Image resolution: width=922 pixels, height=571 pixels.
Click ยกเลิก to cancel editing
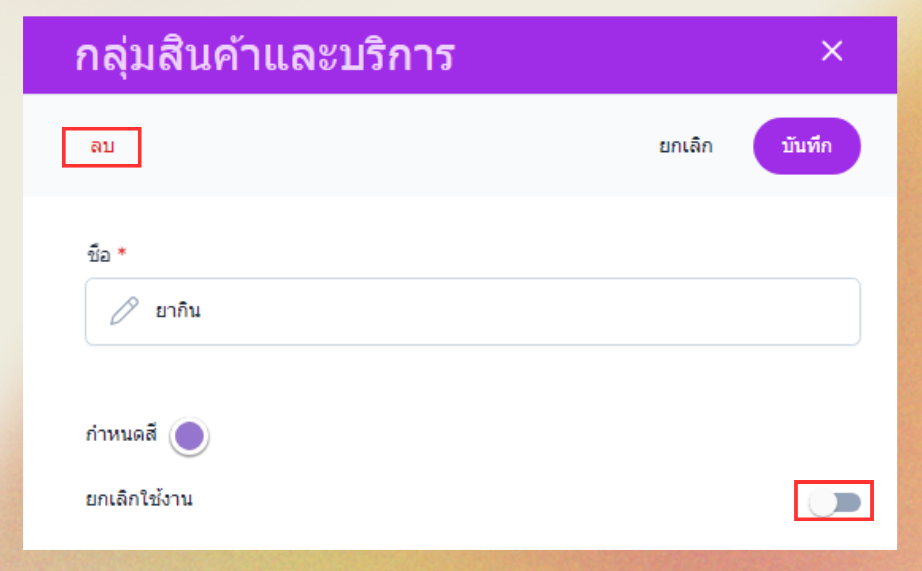point(685,146)
